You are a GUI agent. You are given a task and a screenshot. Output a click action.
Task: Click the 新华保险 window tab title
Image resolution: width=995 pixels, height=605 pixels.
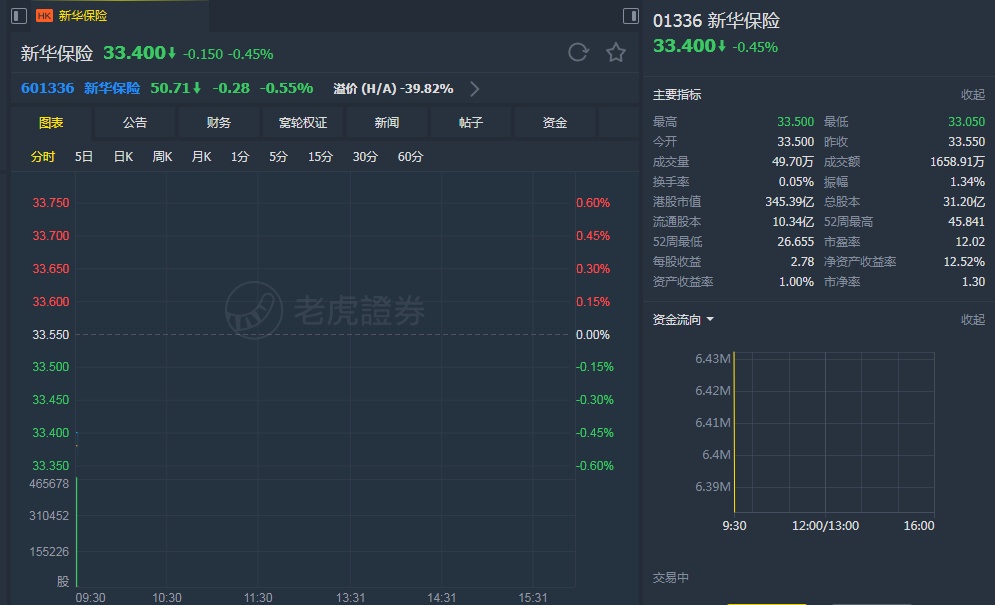click(82, 16)
